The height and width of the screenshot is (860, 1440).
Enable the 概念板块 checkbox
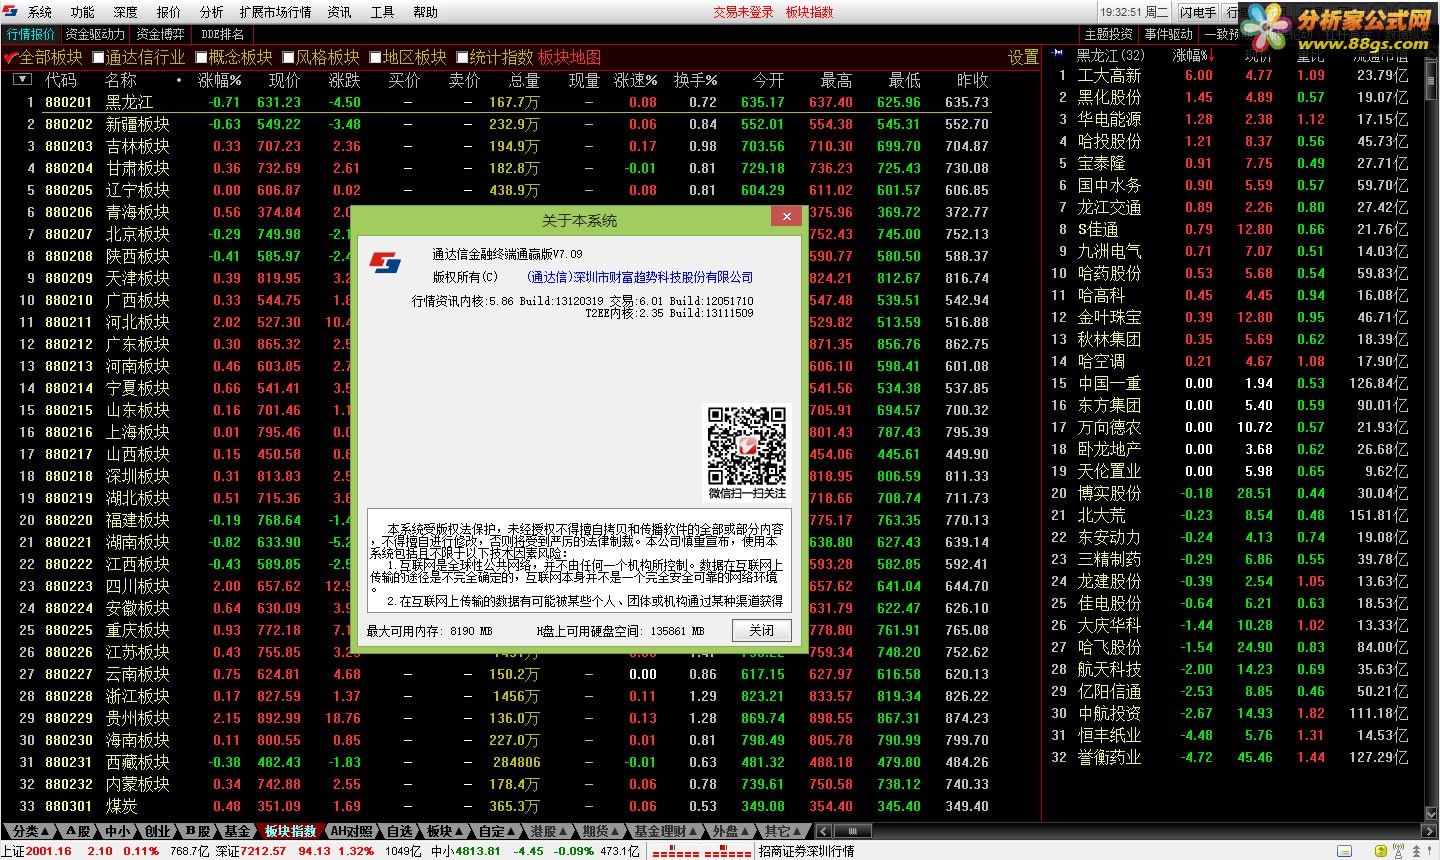[202, 57]
